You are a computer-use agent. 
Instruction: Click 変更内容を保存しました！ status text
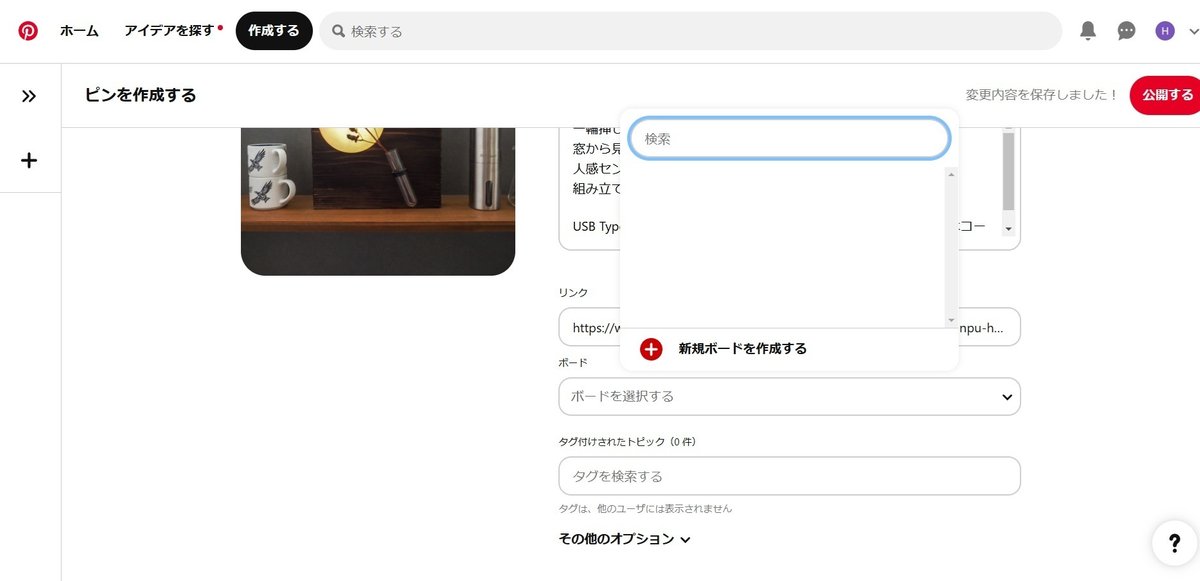pos(1042,95)
